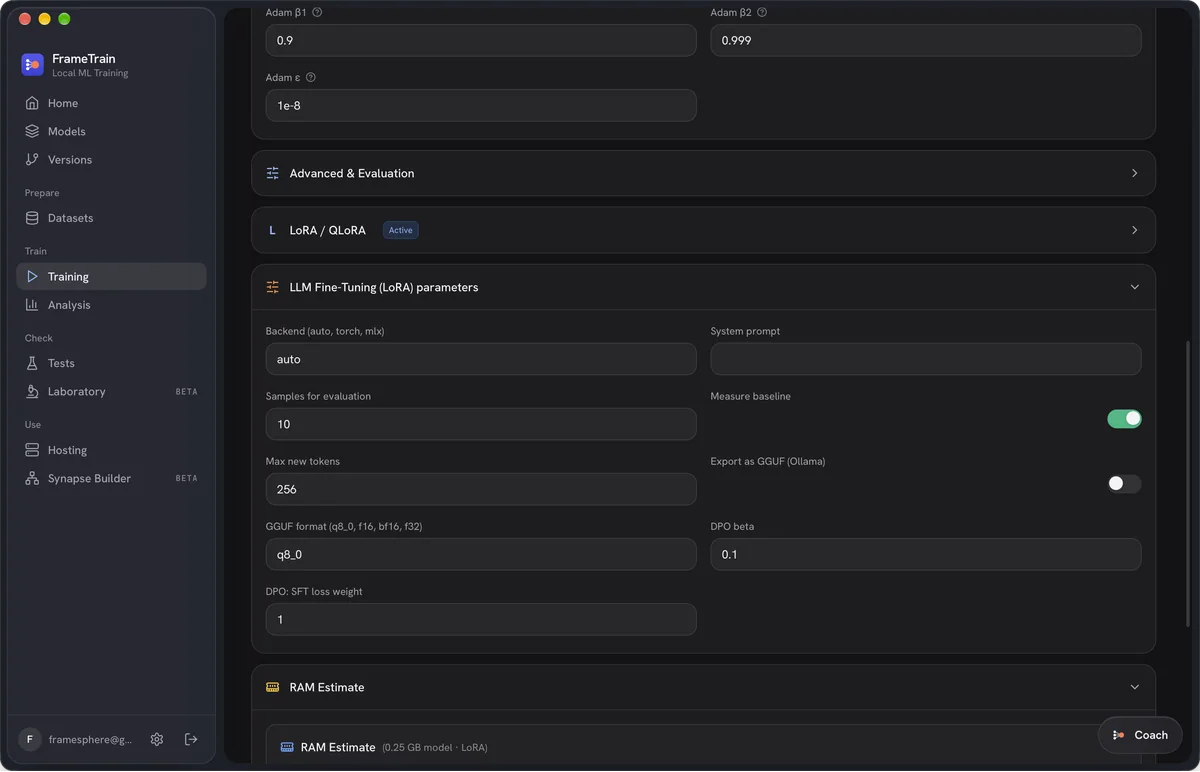Click the Adam β2 value field
The height and width of the screenshot is (772, 1200).
pos(926,40)
